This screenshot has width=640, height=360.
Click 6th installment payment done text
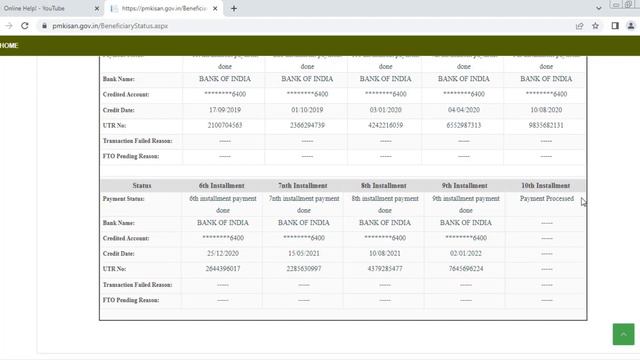(x=223, y=204)
